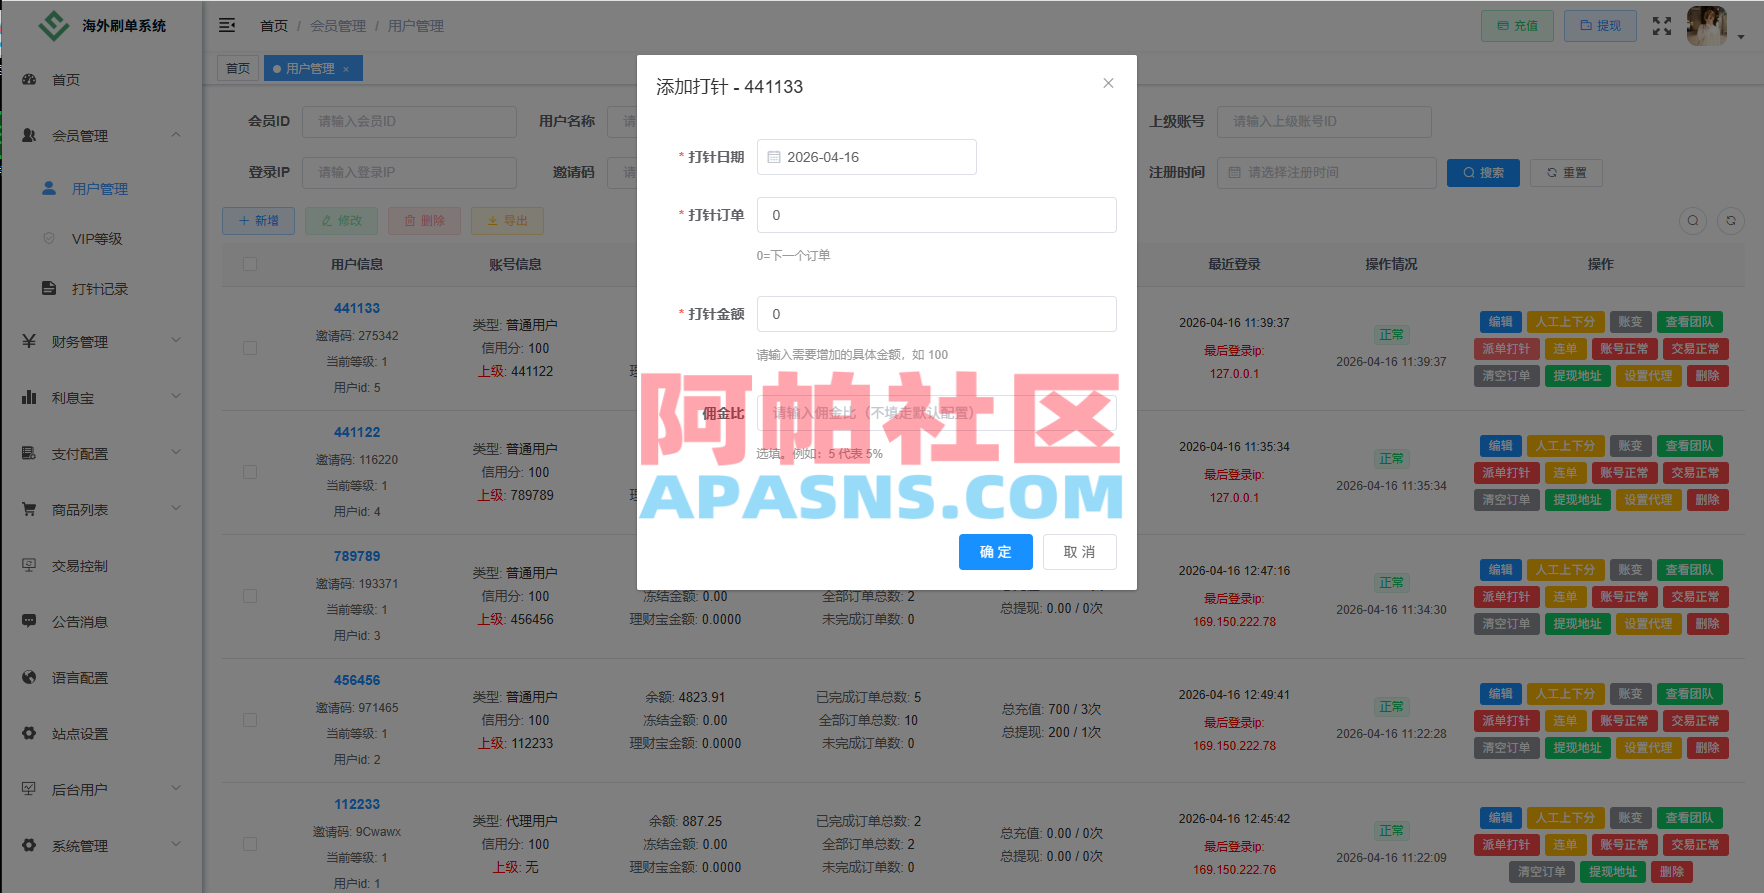Screen dimensions: 1764x893
Task: Click the 商品列表 shopping cart icon
Action: coord(29,509)
